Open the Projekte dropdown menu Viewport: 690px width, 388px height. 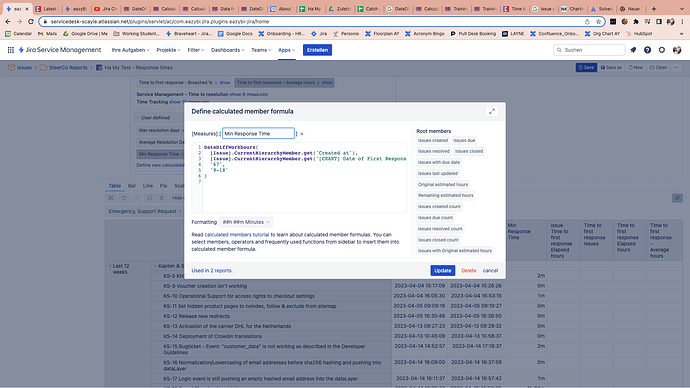click(x=168, y=50)
